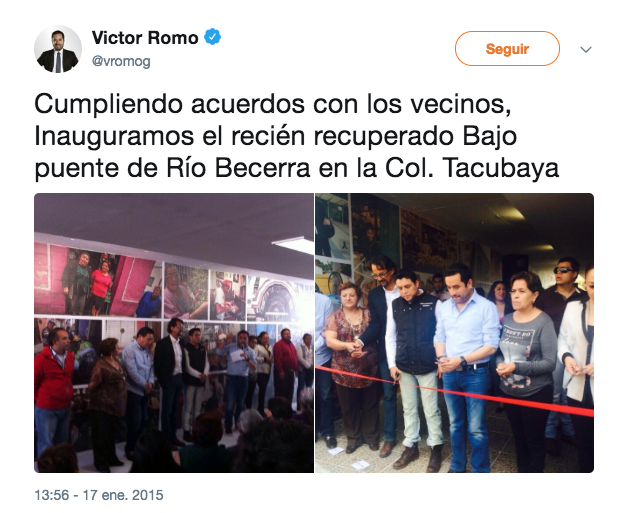The height and width of the screenshot is (513, 628).
Task: Visit the @vromog handle link
Action: click(121, 61)
